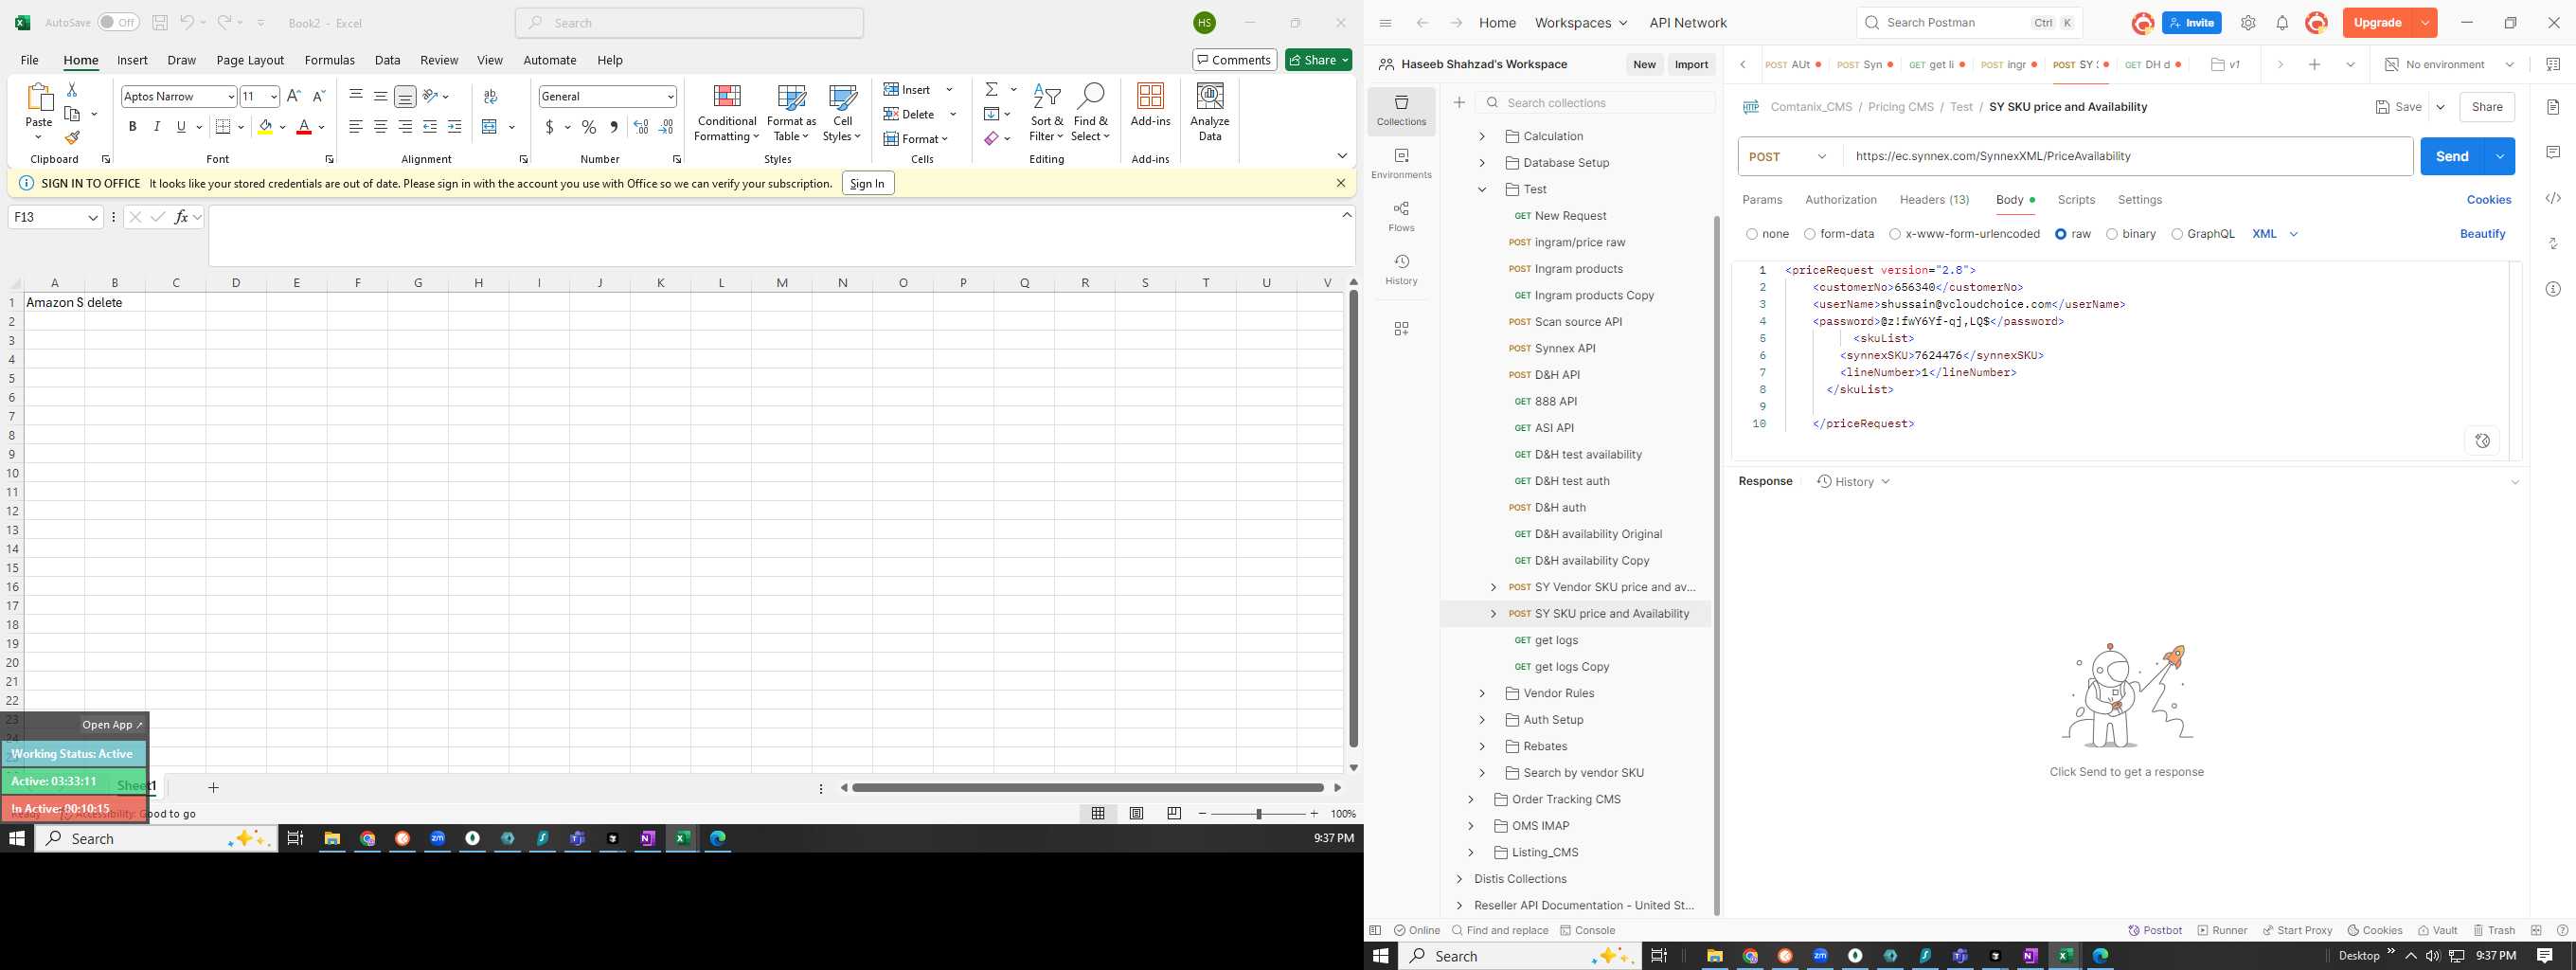Image resolution: width=2576 pixels, height=970 pixels.
Task: Click the Excel zoom slider
Action: 1258,814
